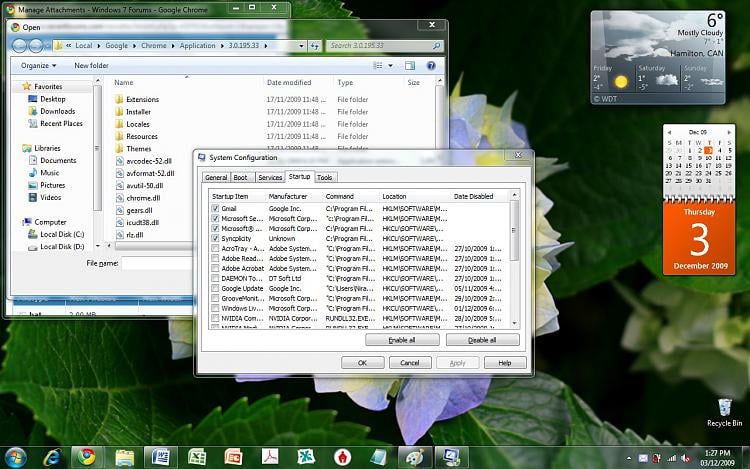Click New folder in Open dialog
Viewport: 750px width, 469px height.
point(91,65)
